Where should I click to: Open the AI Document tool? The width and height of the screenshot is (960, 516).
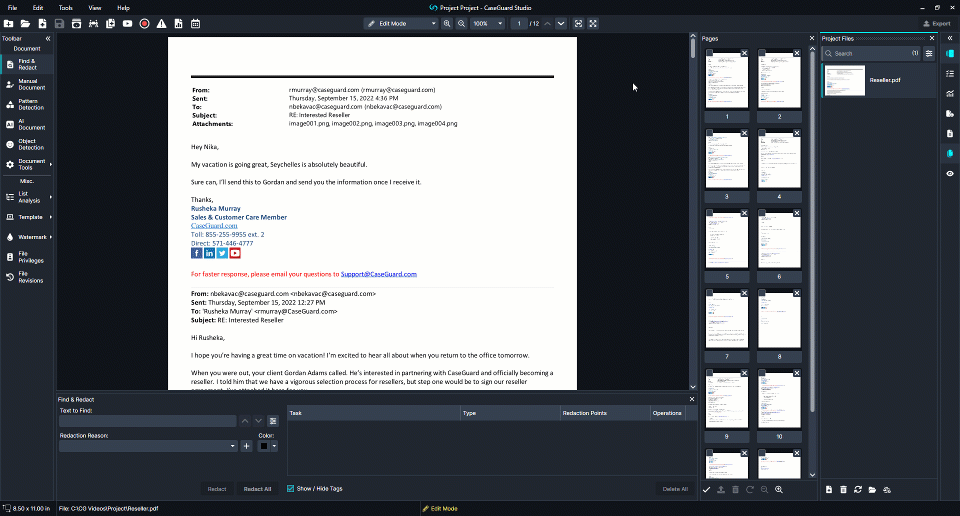(27, 124)
